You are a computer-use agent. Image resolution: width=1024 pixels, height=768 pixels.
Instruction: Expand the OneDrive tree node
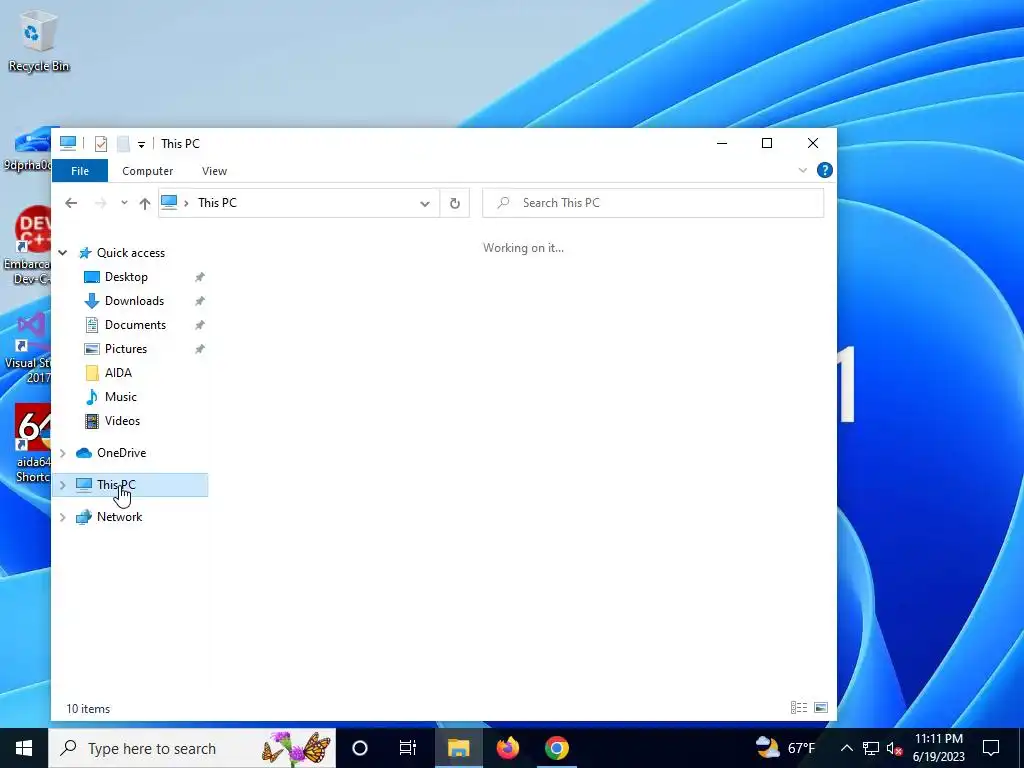pyautogui.click(x=63, y=453)
